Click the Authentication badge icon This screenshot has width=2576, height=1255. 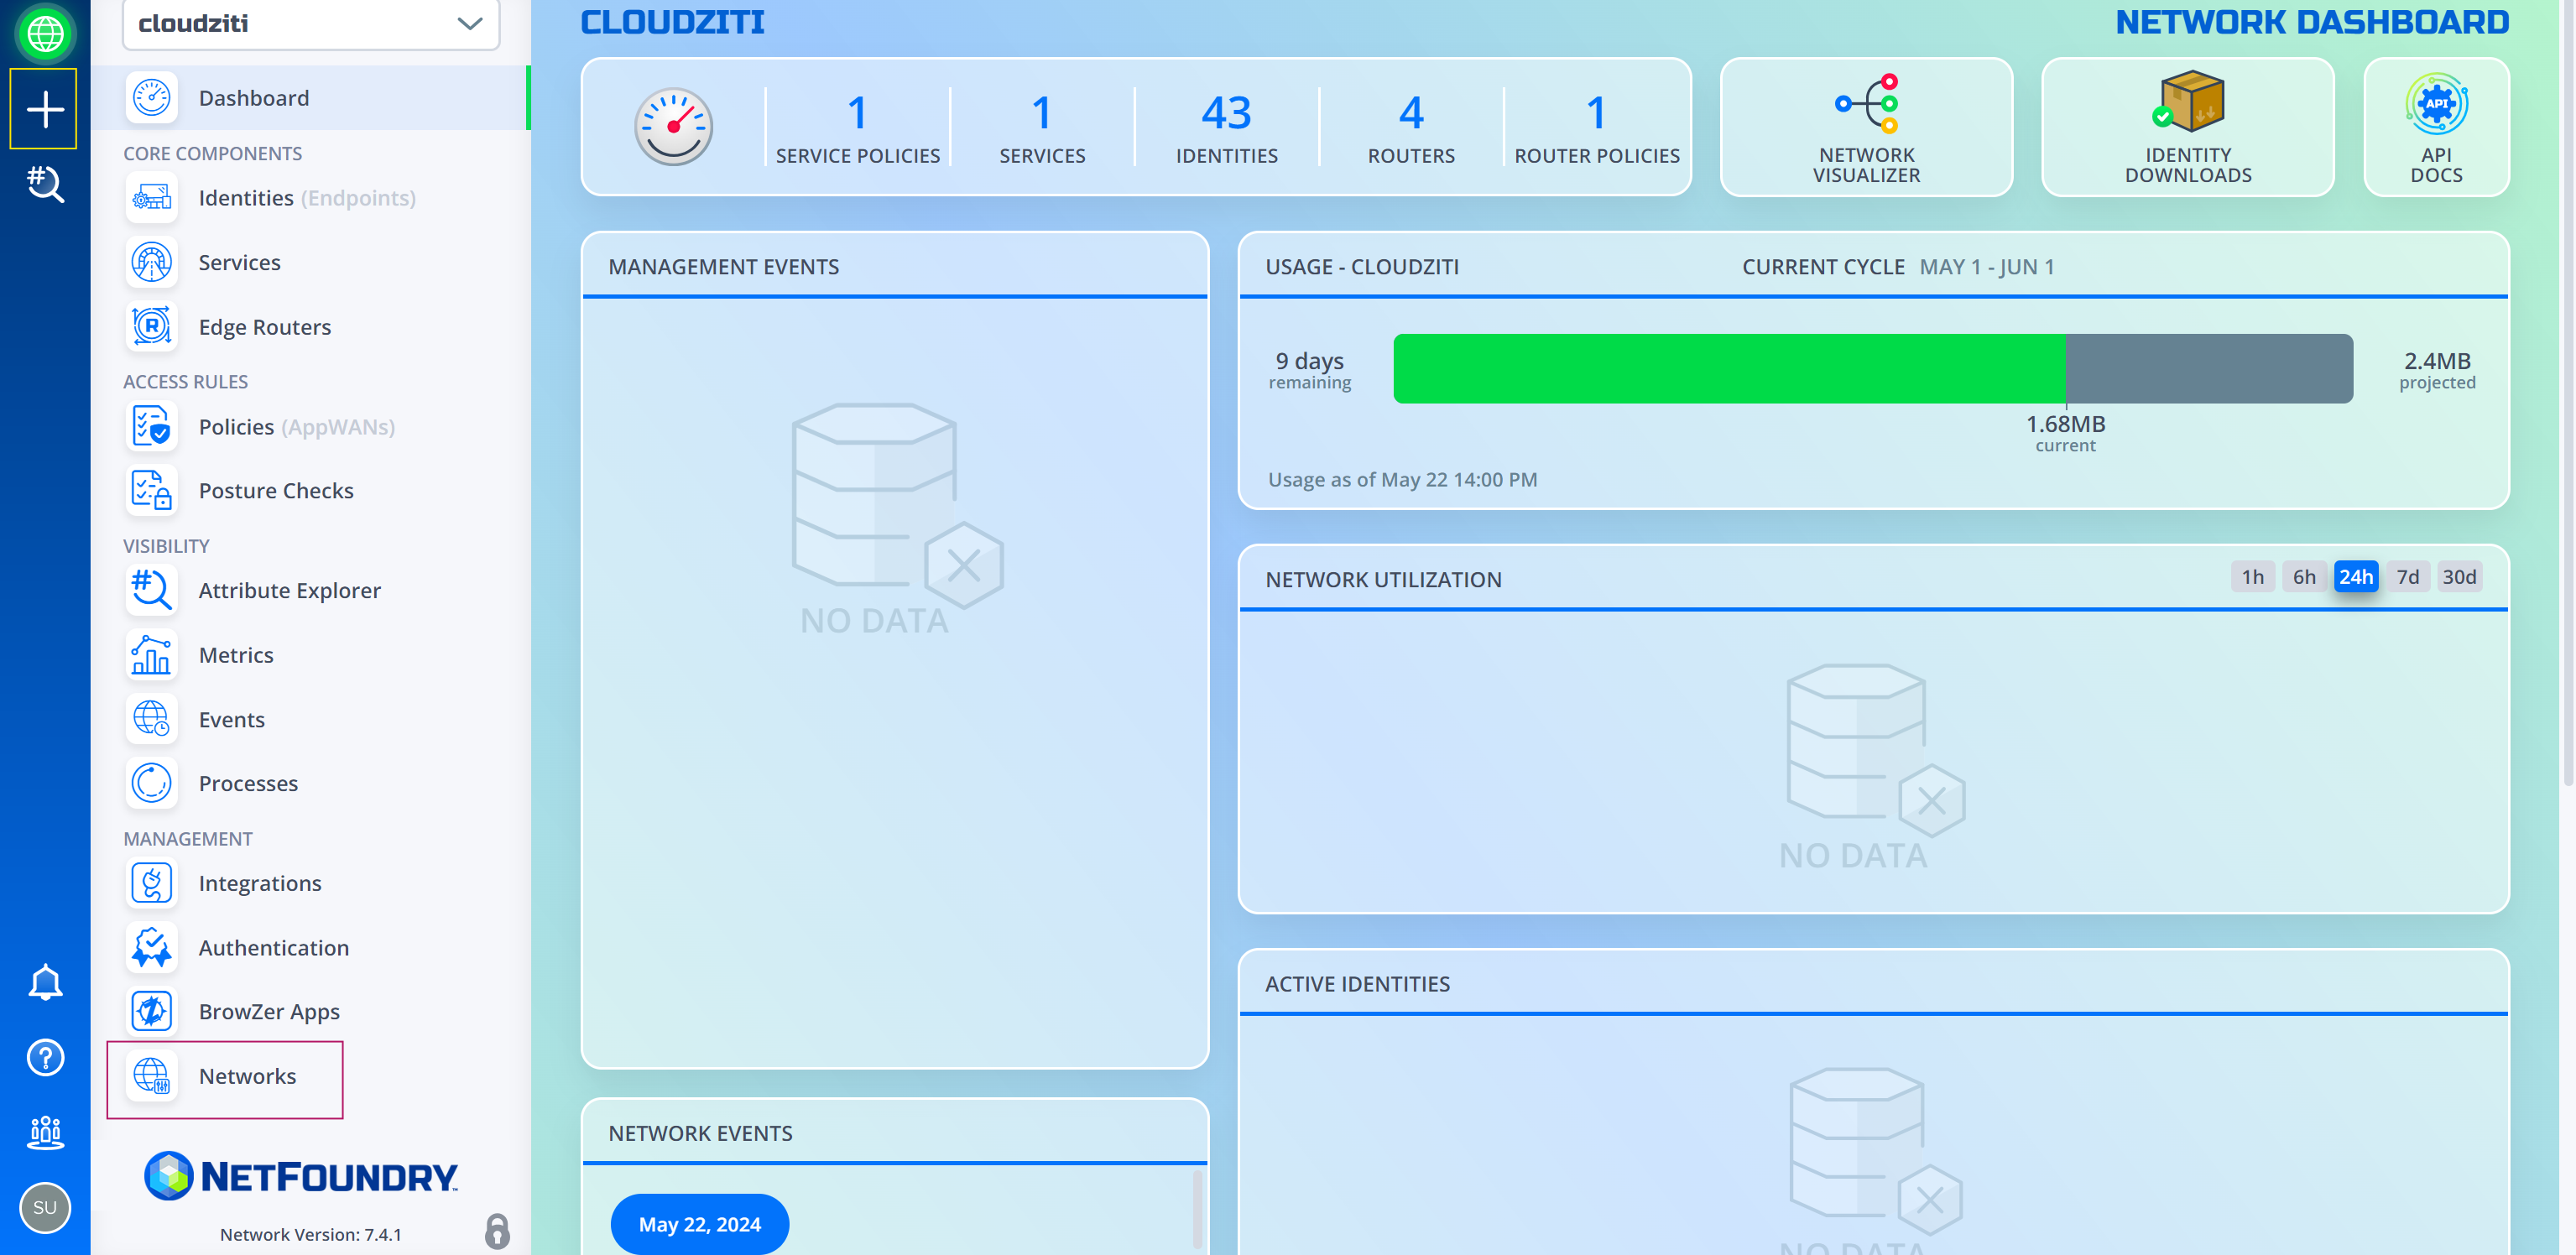click(x=152, y=947)
